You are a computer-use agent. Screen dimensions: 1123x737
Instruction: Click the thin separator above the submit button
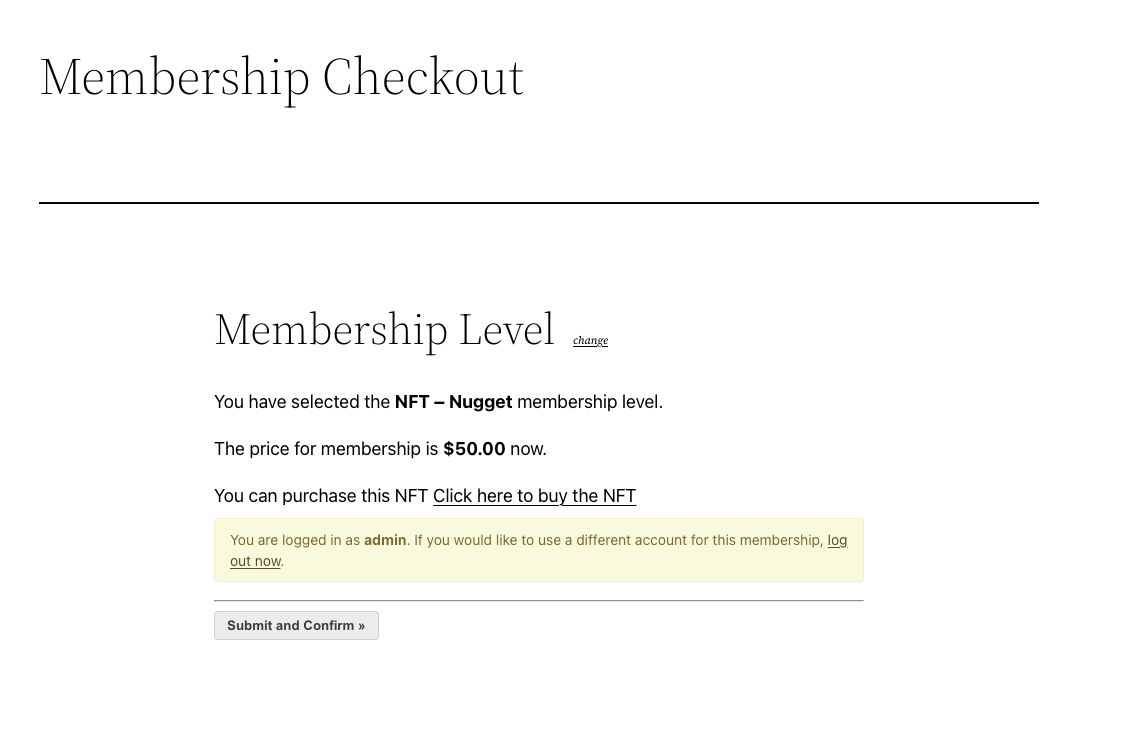click(538, 601)
